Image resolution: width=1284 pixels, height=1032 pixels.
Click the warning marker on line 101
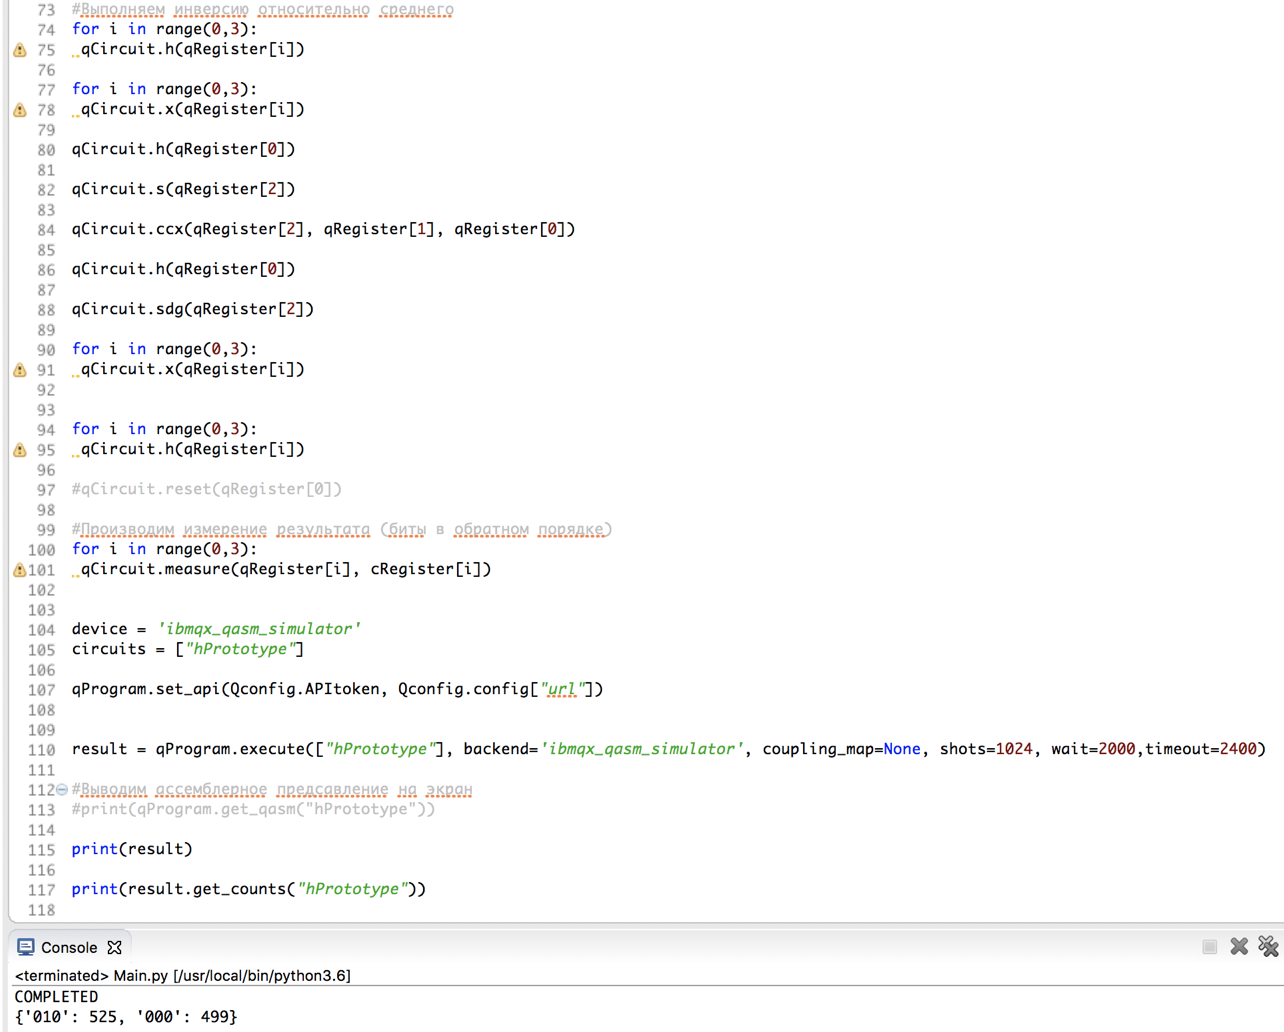(20, 569)
